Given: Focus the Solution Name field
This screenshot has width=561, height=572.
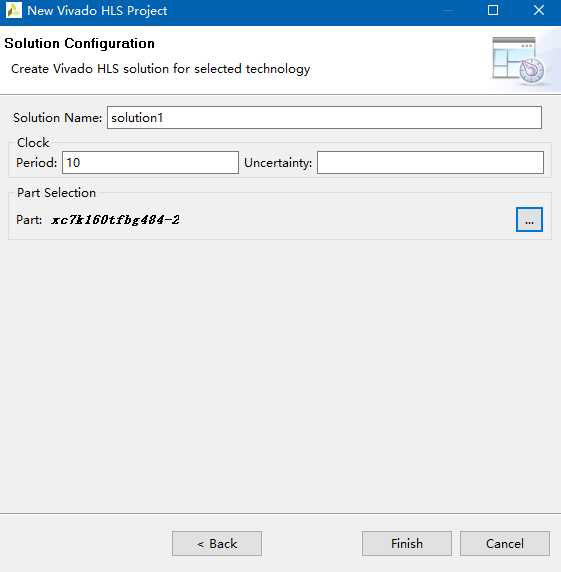Looking at the screenshot, I should 324,117.
